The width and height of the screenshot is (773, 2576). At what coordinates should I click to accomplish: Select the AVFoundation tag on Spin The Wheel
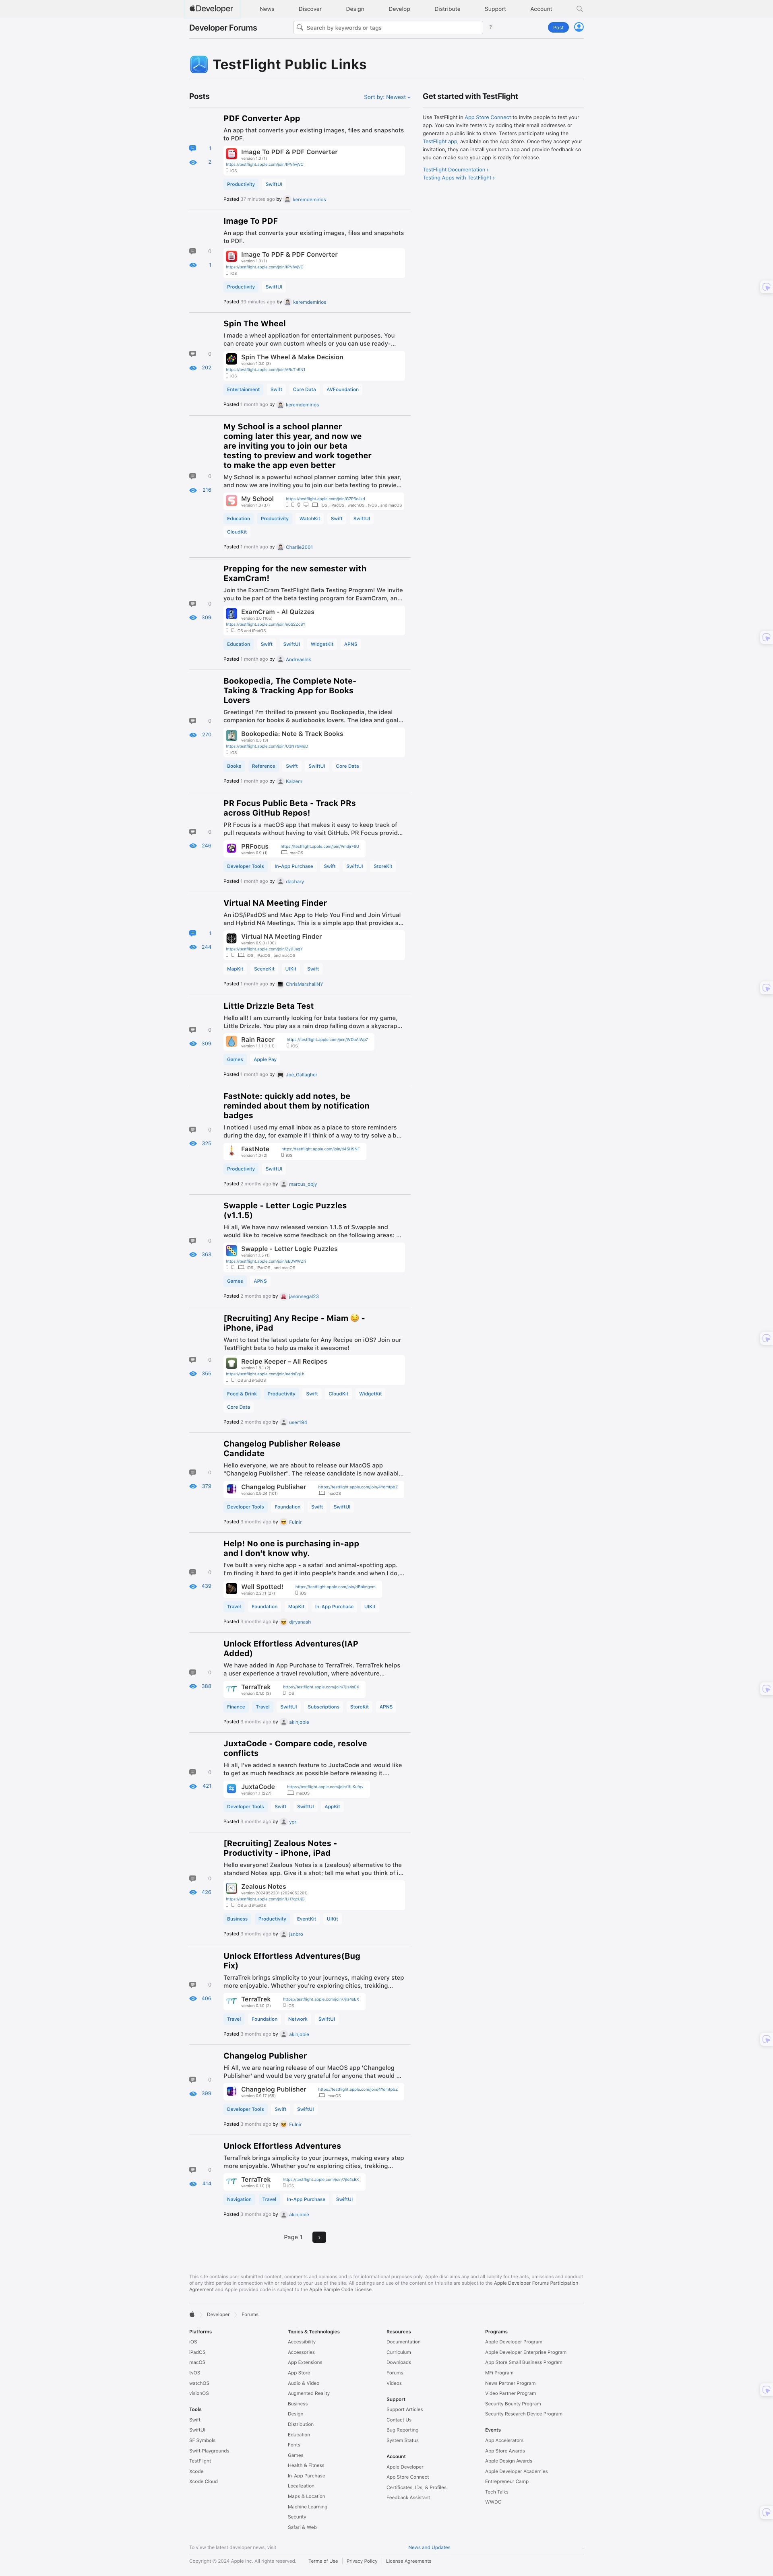343,390
